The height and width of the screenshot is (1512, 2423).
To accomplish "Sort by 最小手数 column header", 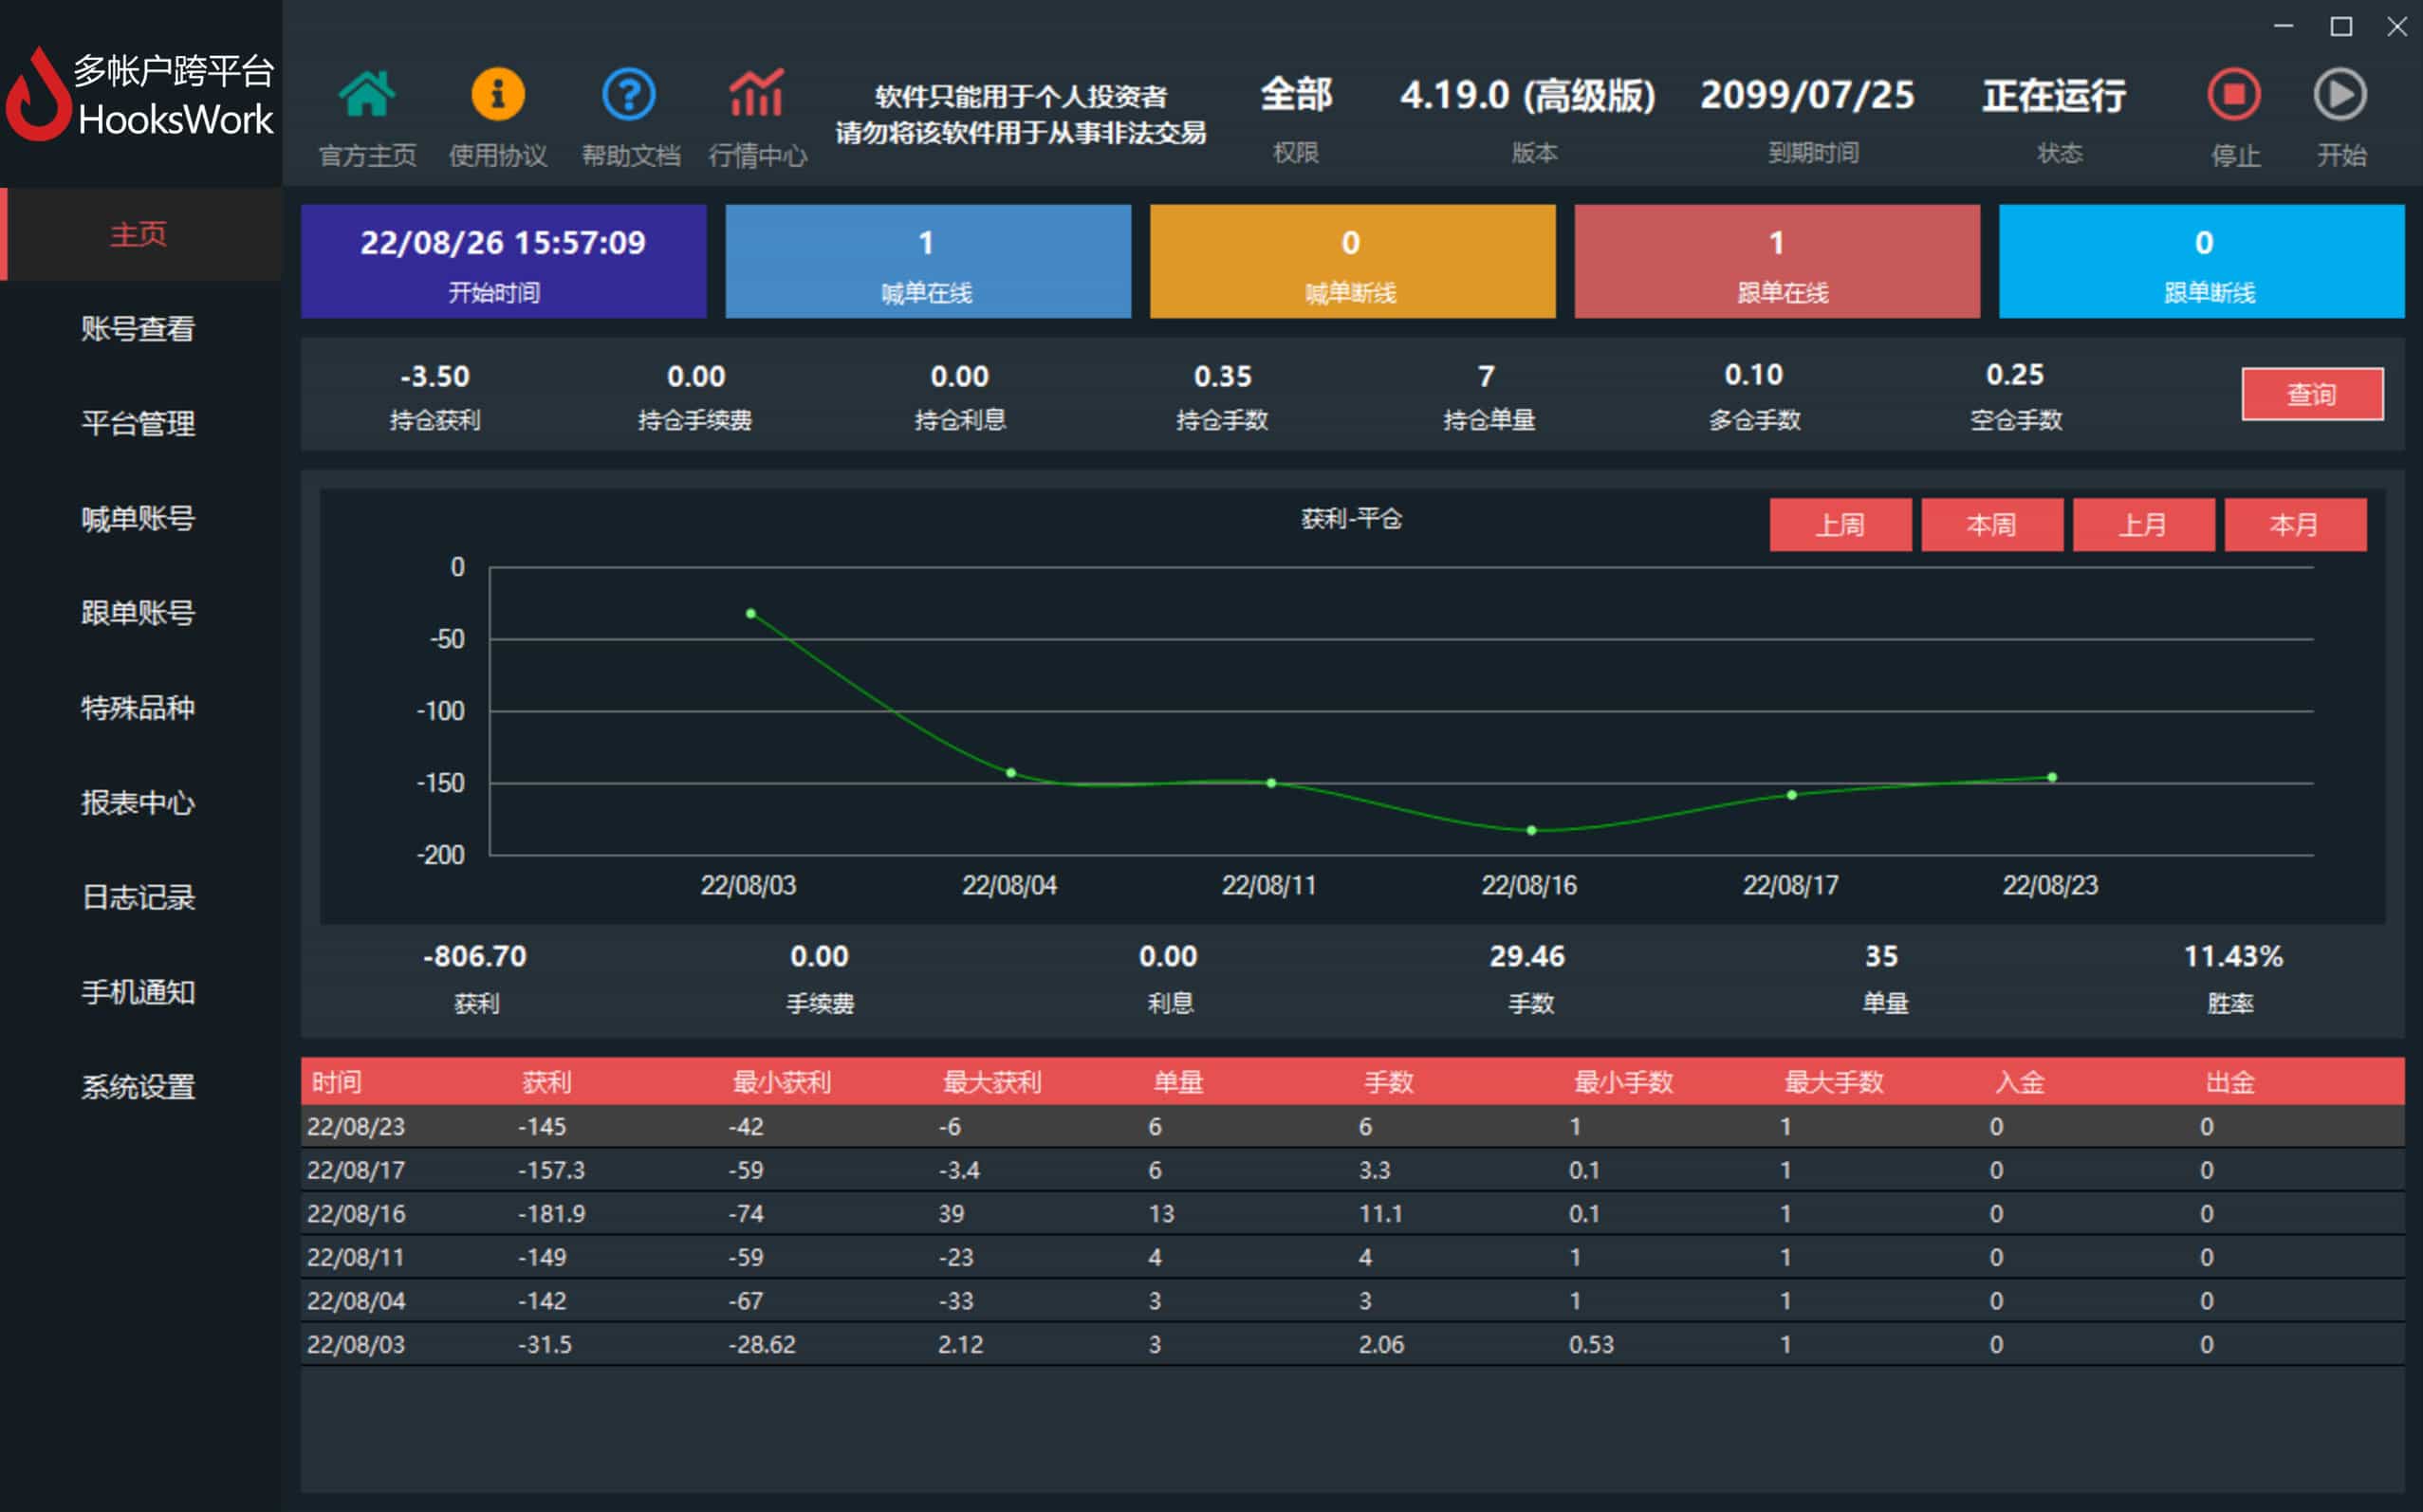I will [1623, 1081].
